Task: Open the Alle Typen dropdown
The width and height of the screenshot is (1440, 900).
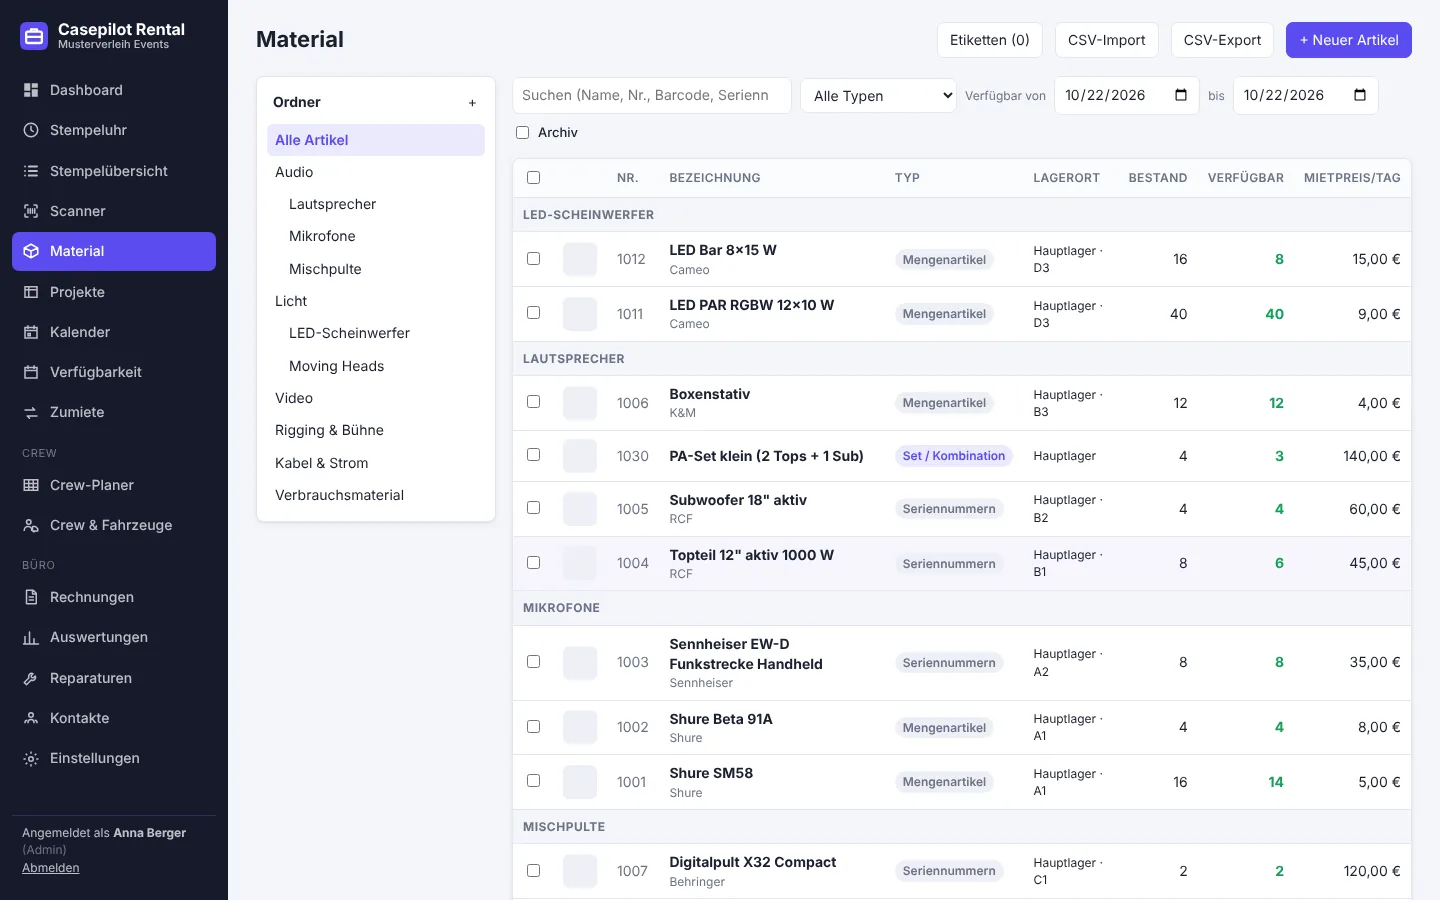Action: tap(879, 96)
